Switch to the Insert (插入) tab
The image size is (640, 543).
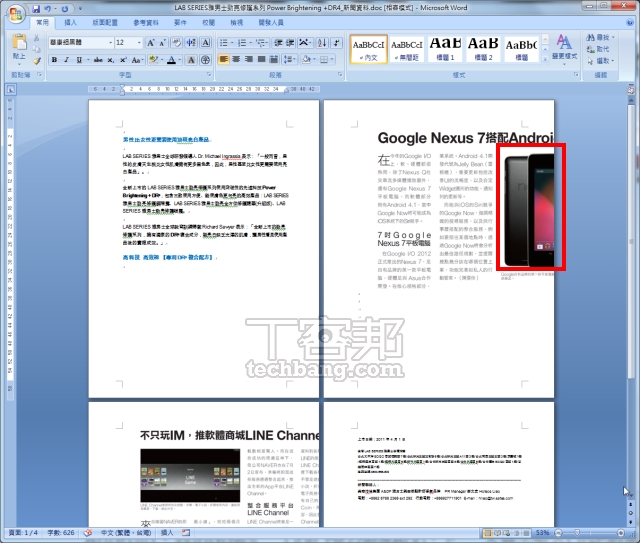(70, 22)
